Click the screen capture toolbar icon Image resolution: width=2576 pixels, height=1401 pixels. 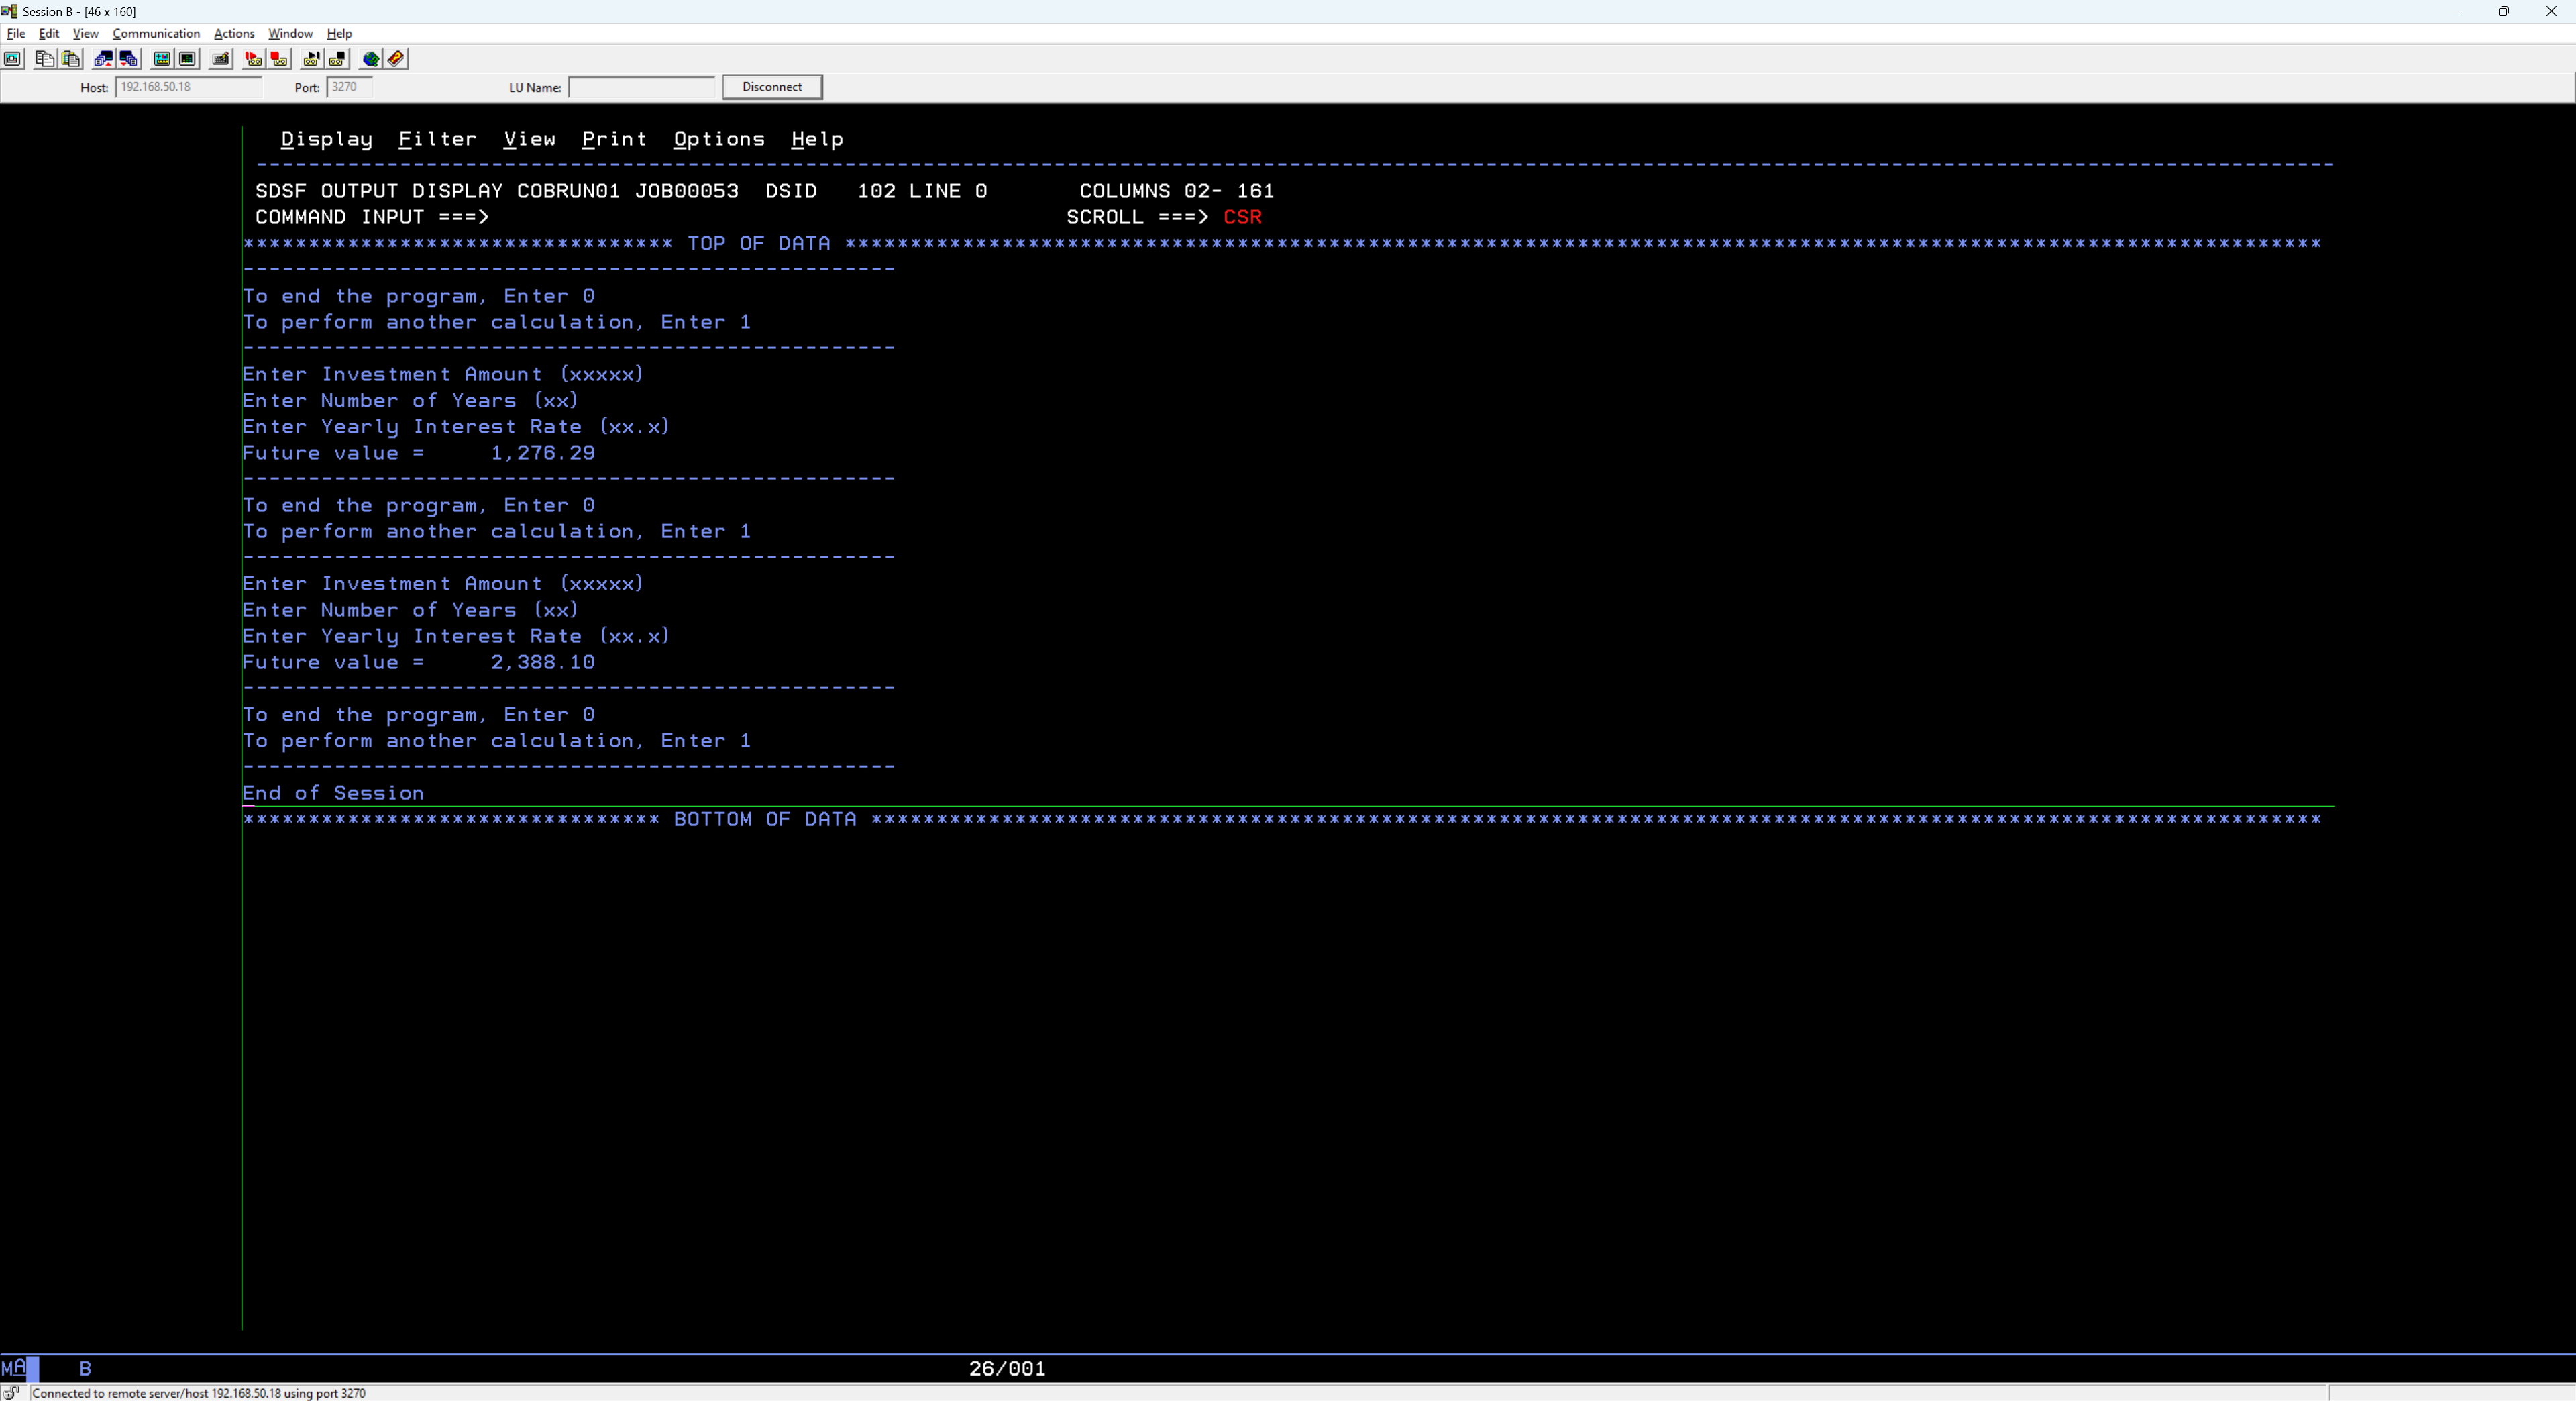click(11, 59)
